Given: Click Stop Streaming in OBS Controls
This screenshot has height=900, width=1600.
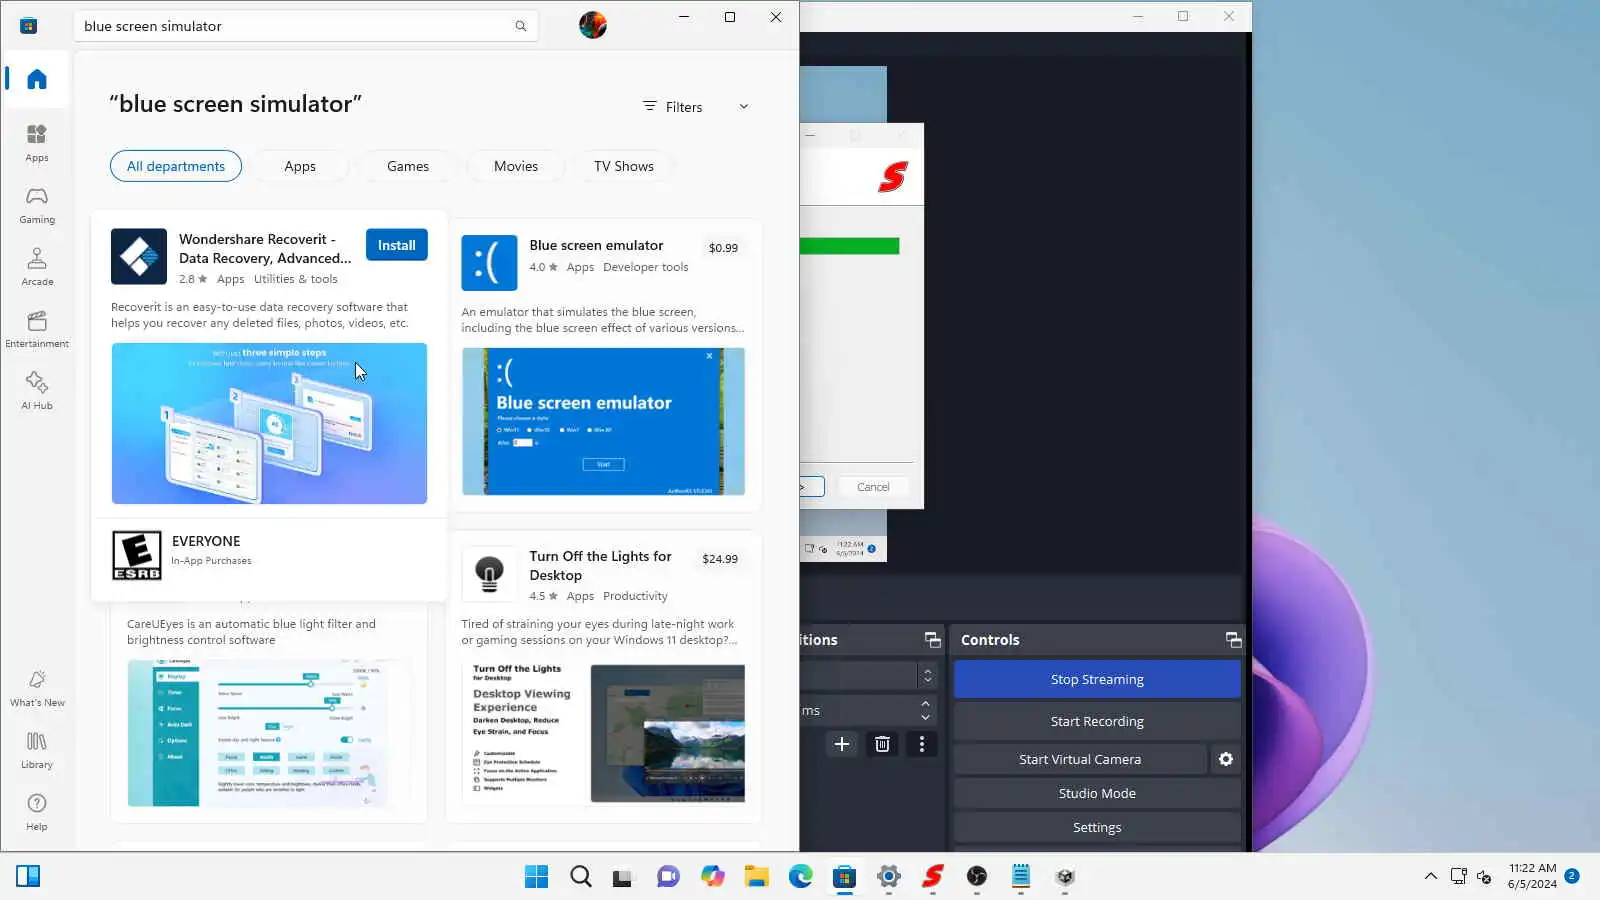Looking at the screenshot, I should 1097,679.
